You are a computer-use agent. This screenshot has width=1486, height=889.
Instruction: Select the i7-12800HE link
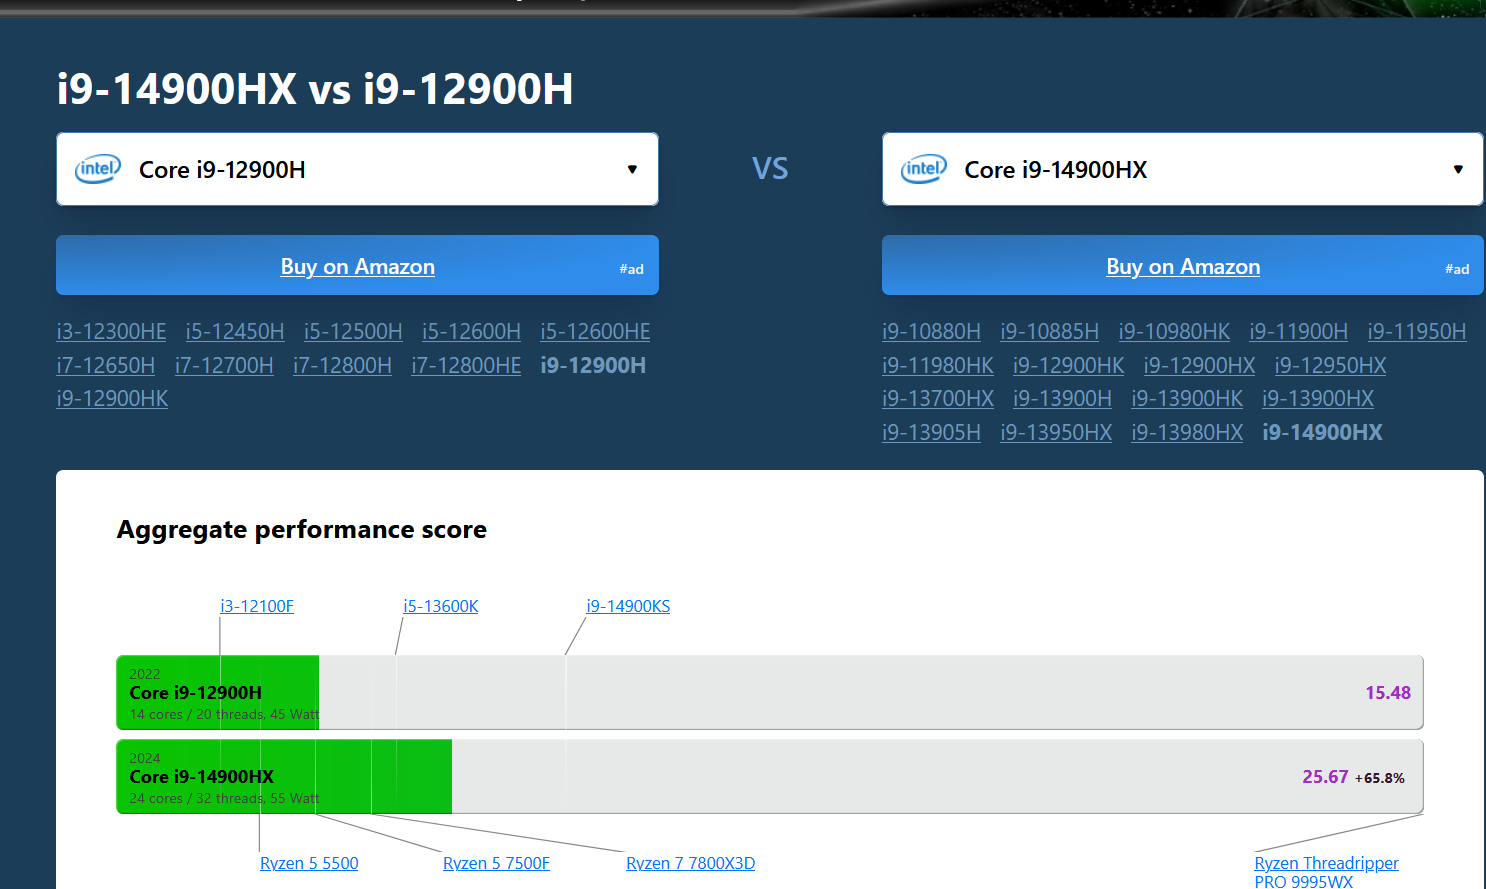(466, 365)
